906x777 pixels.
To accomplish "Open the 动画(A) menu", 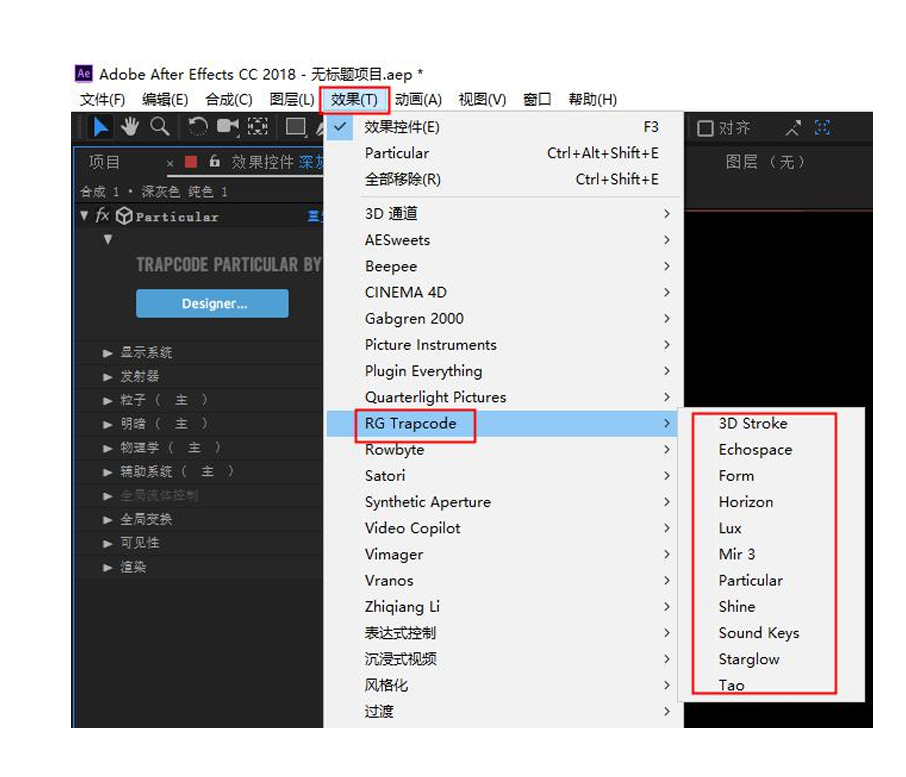I will click(420, 99).
